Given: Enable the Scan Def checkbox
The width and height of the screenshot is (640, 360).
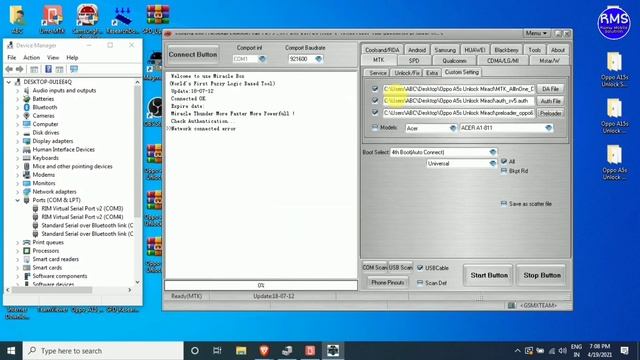Looking at the screenshot, I should coord(420,282).
